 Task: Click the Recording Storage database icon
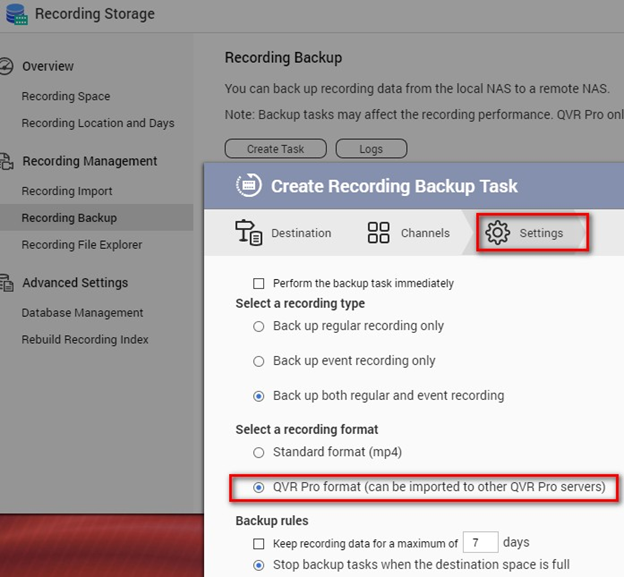17,14
